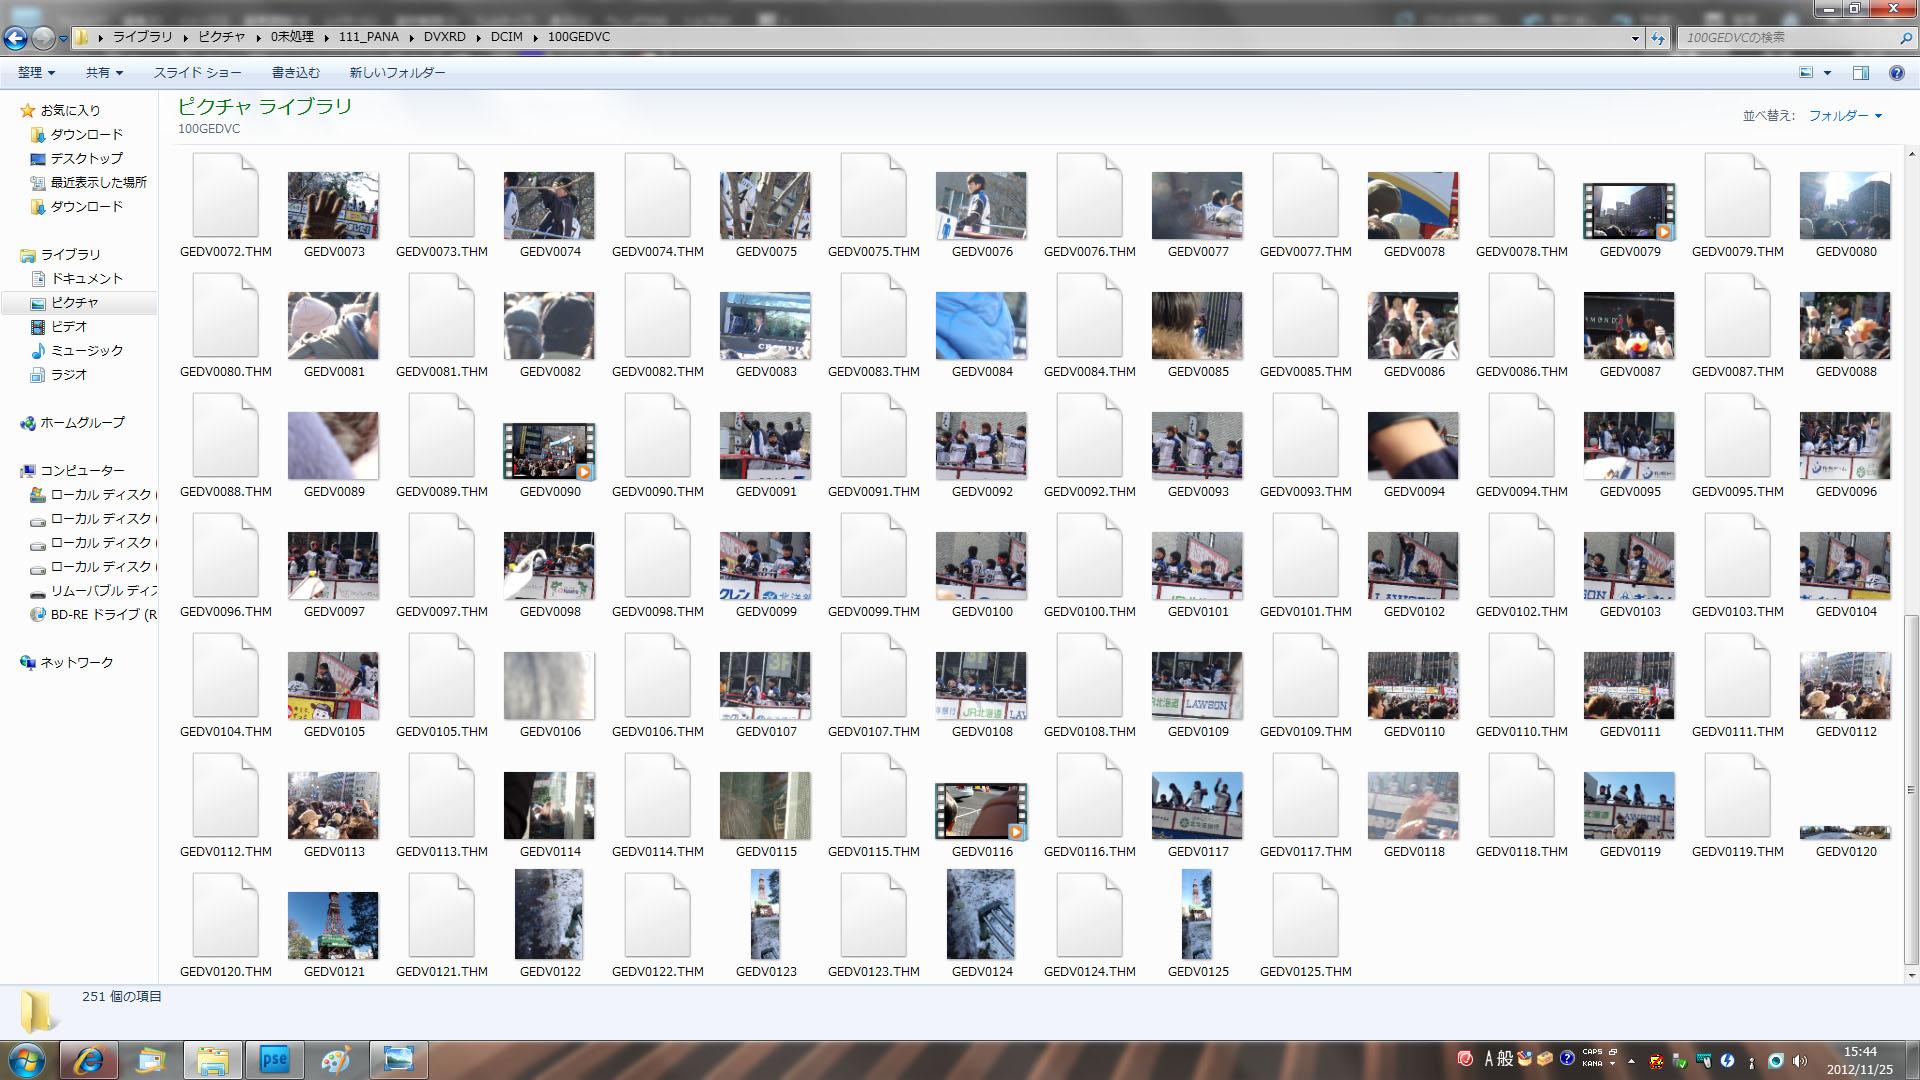1920x1080 pixels.
Task: Expand the フォルダー sort-by dropdown
Action: [1845, 116]
